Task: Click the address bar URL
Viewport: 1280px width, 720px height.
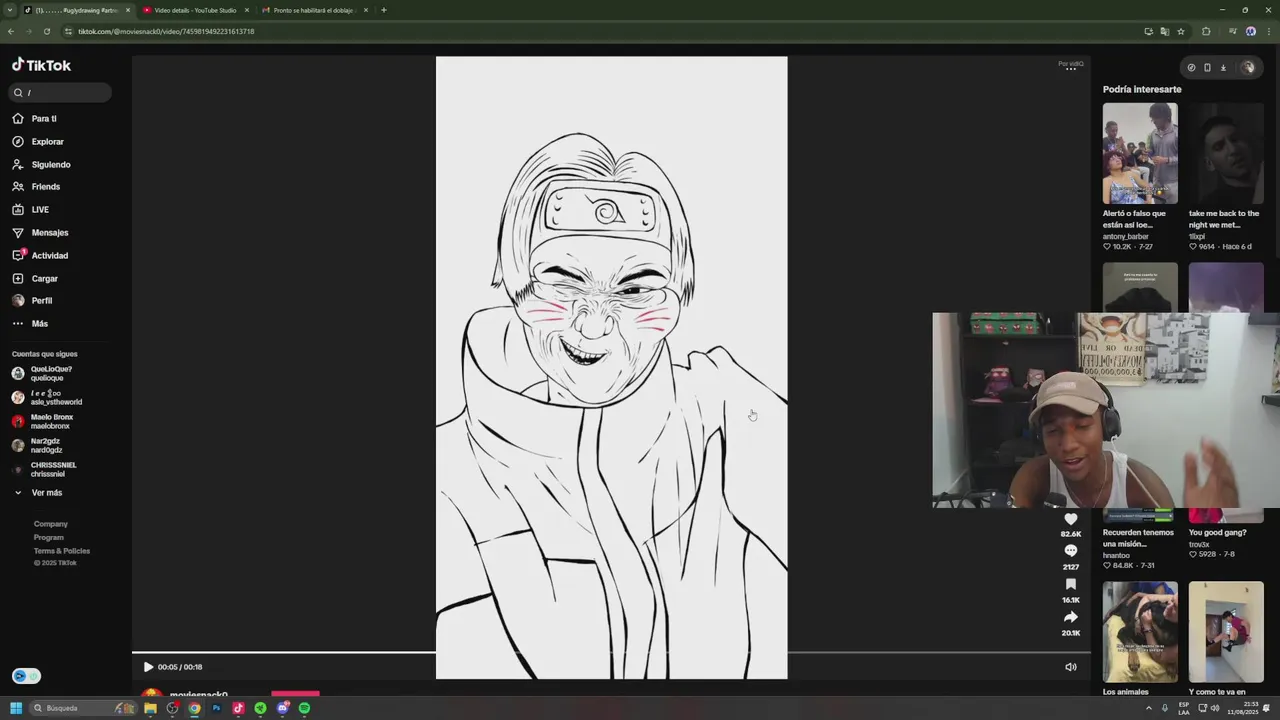Action: tap(166, 31)
